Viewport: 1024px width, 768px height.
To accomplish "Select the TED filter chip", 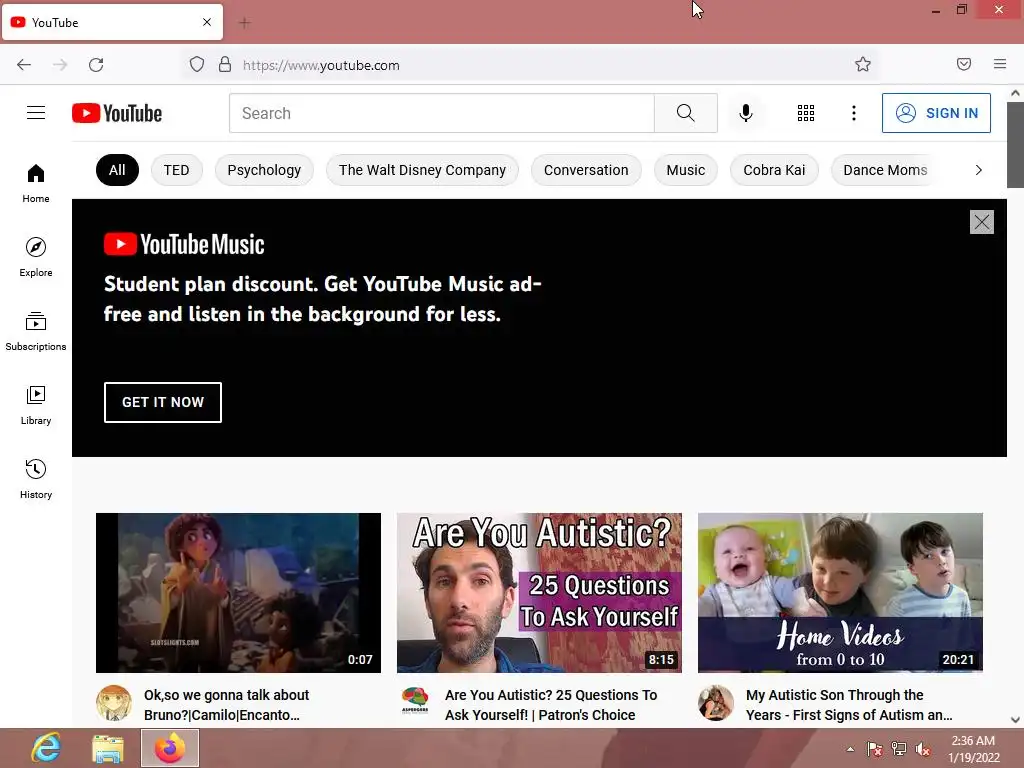I will 176,170.
